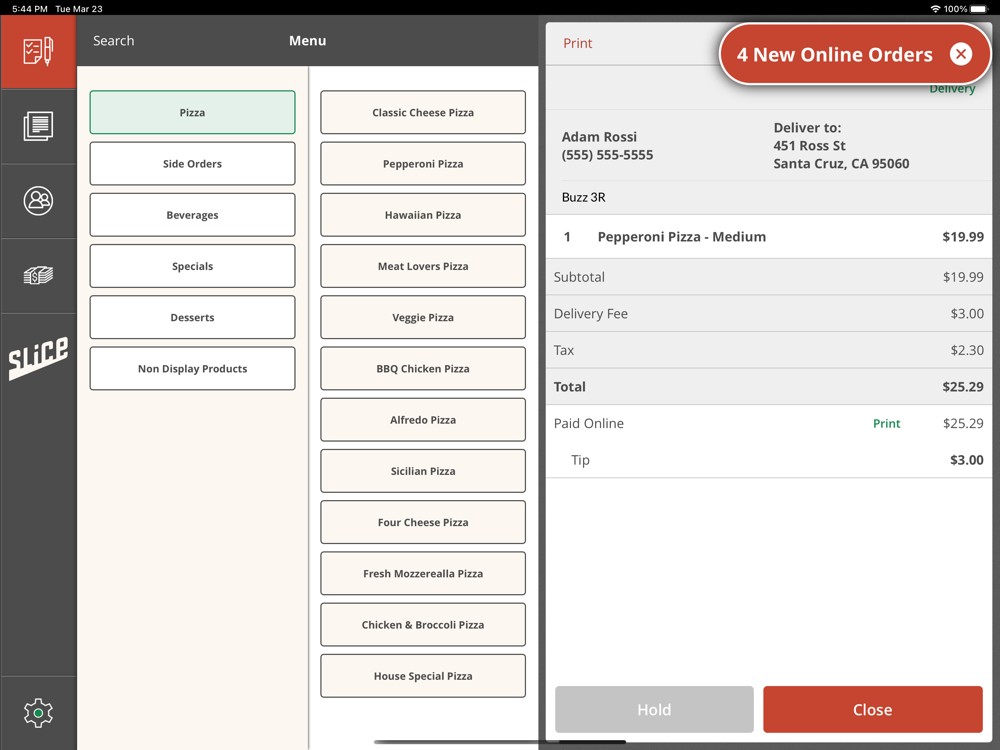The image size is (1000, 750).
Task: Tap the Search field in menu header
Action: [114, 41]
